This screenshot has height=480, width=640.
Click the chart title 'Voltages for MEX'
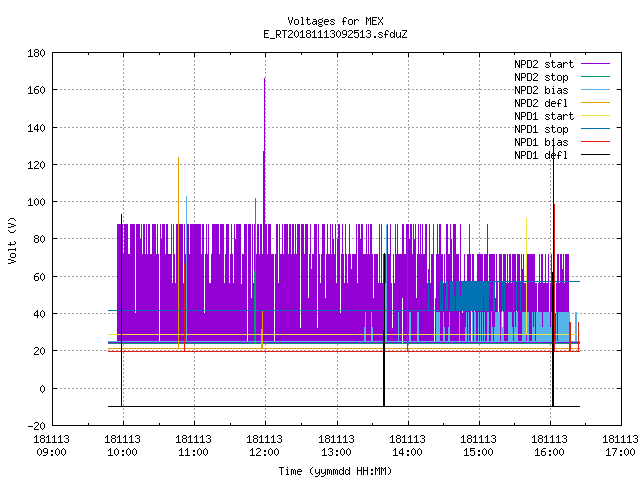click(336, 21)
